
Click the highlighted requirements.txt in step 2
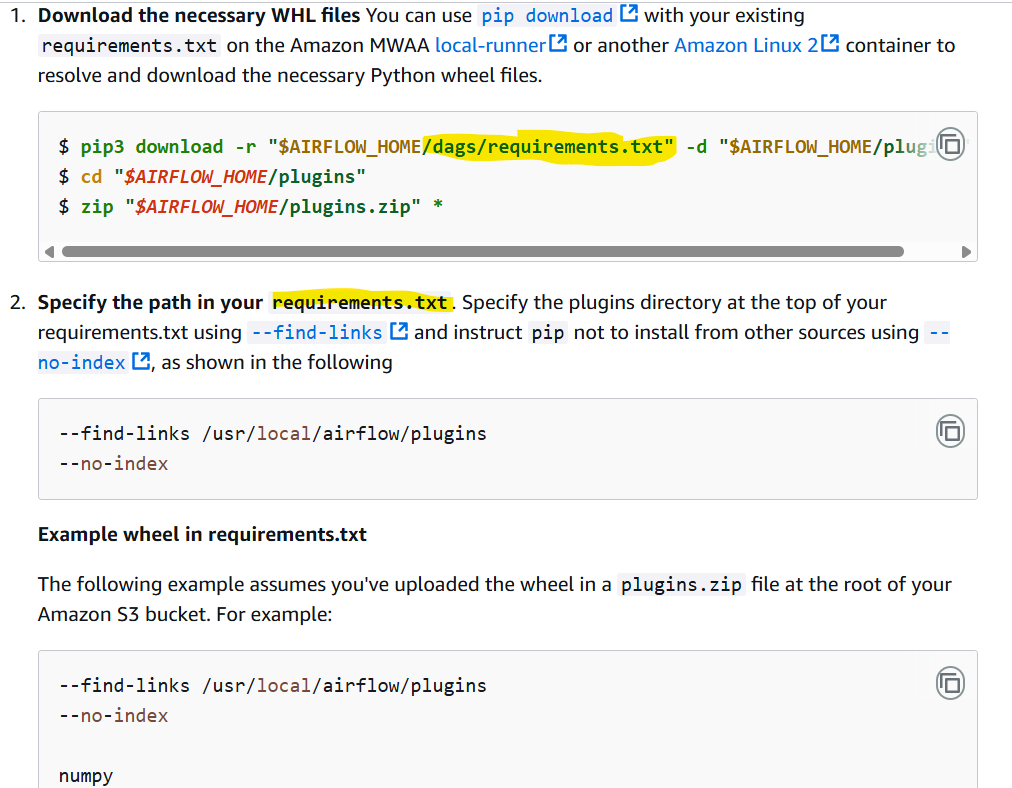point(360,303)
